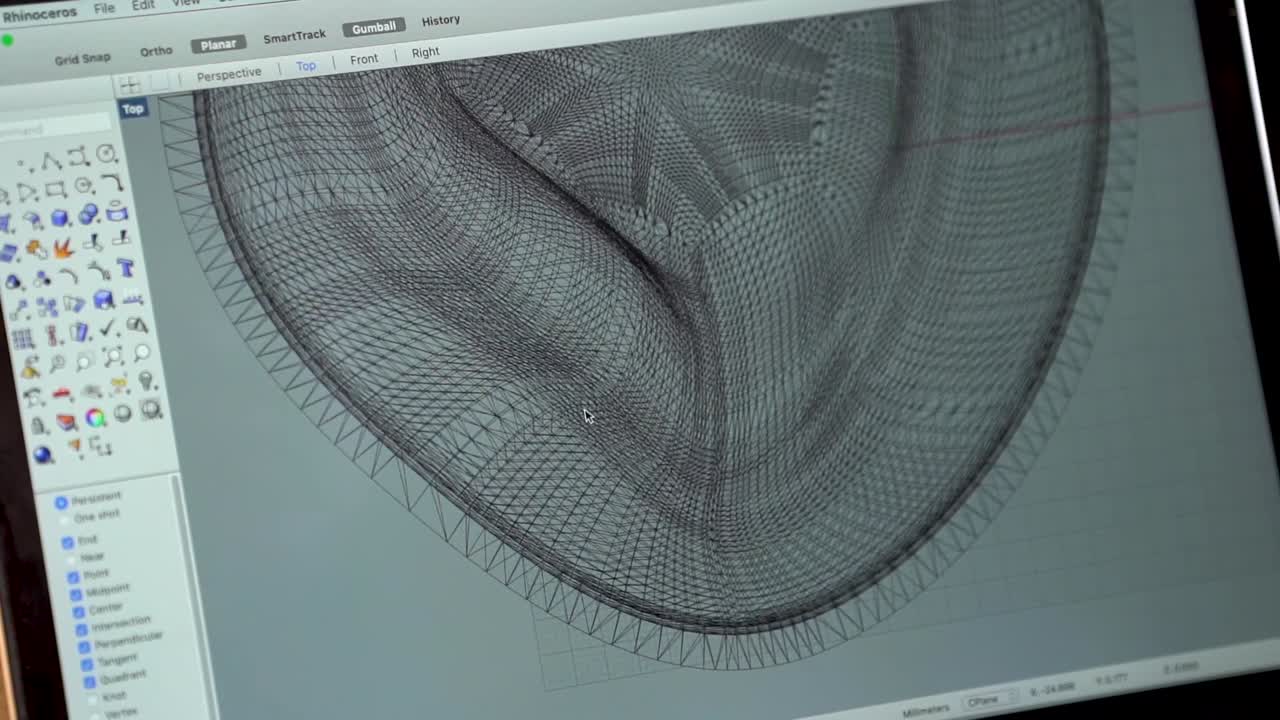Disable the Midpoint osnap
The width and height of the screenshot is (1280, 720).
pyautogui.click(x=75, y=594)
